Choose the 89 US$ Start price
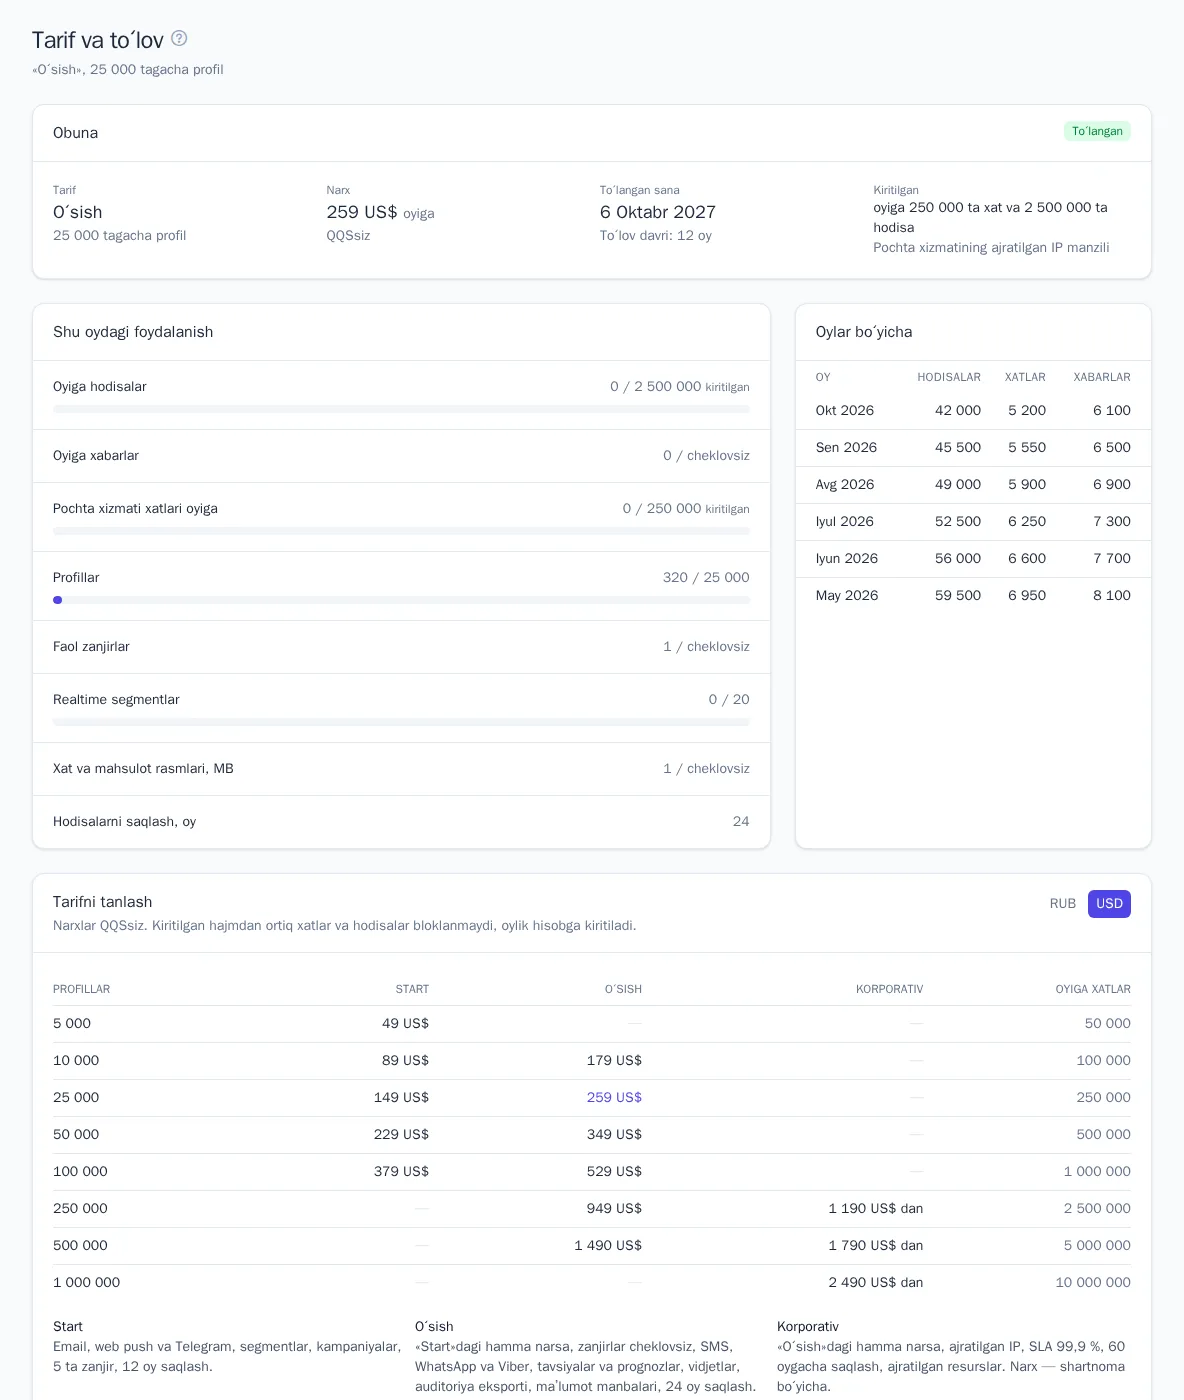This screenshot has width=1184, height=1400. (x=405, y=1061)
